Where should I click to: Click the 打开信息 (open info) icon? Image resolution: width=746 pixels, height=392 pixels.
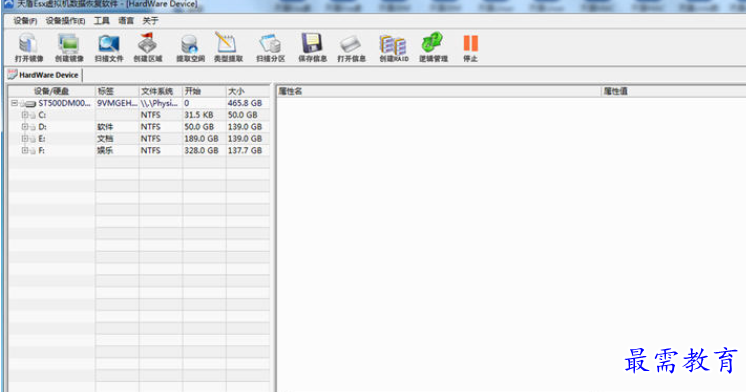click(351, 48)
